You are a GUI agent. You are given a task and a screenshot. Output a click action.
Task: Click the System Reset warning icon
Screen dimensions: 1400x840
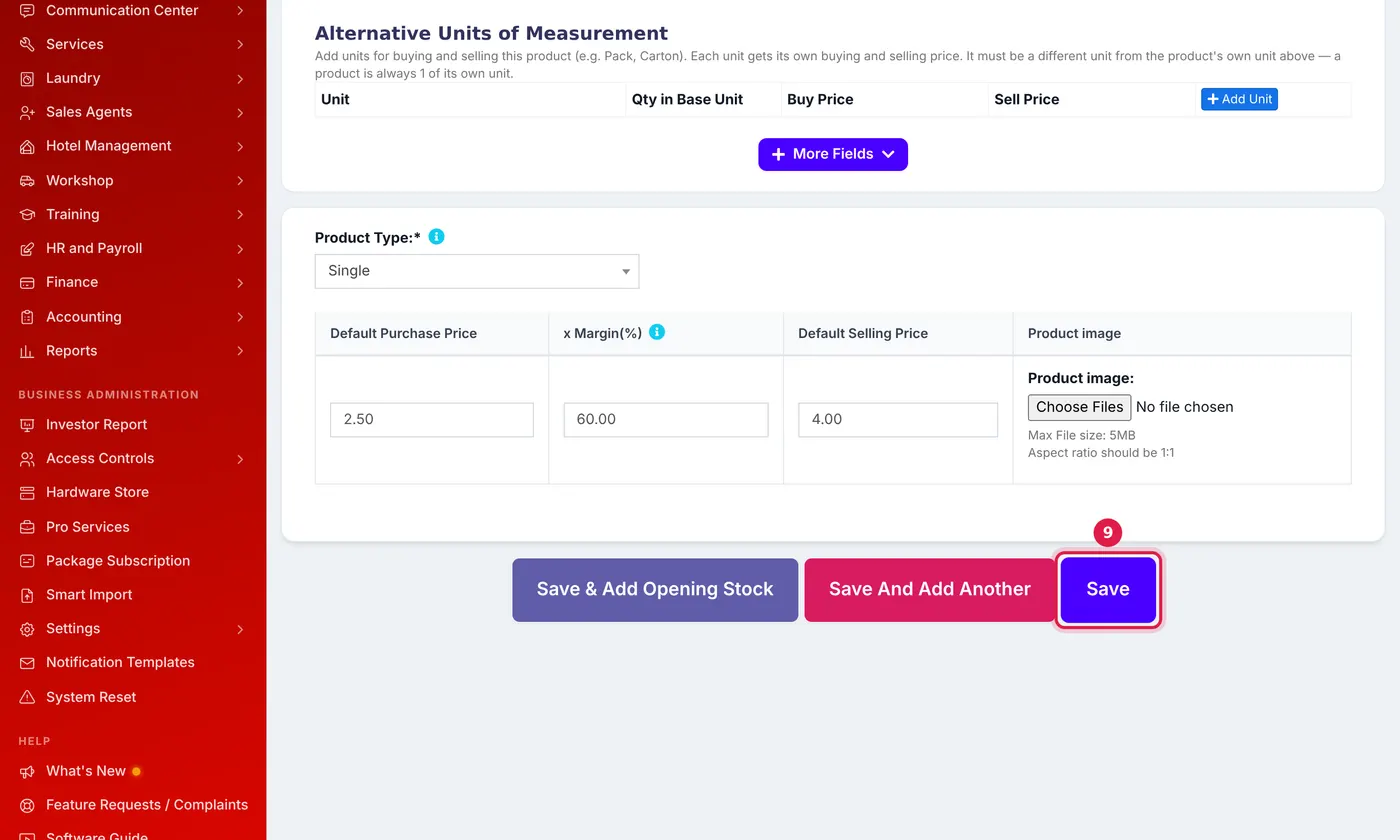[x=27, y=697]
